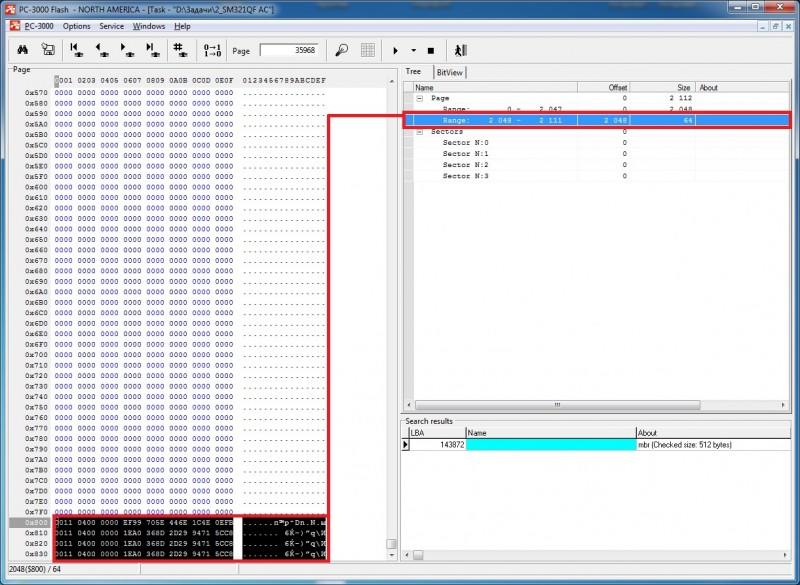Image resolution: width=800 pixels, height=585 pixels.
Task: Click the Name column header in the Tree panel
Action: (x=495, y=88)
